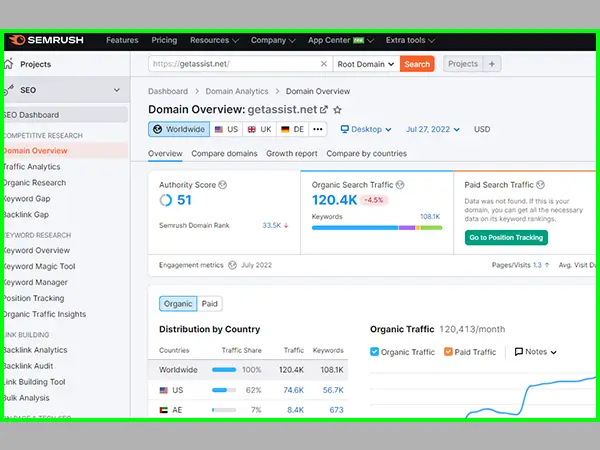This screenshot has width=600, height=450.
Task: Click the Semrush logo
Action: pyautogui.click(x=46, y=40)
